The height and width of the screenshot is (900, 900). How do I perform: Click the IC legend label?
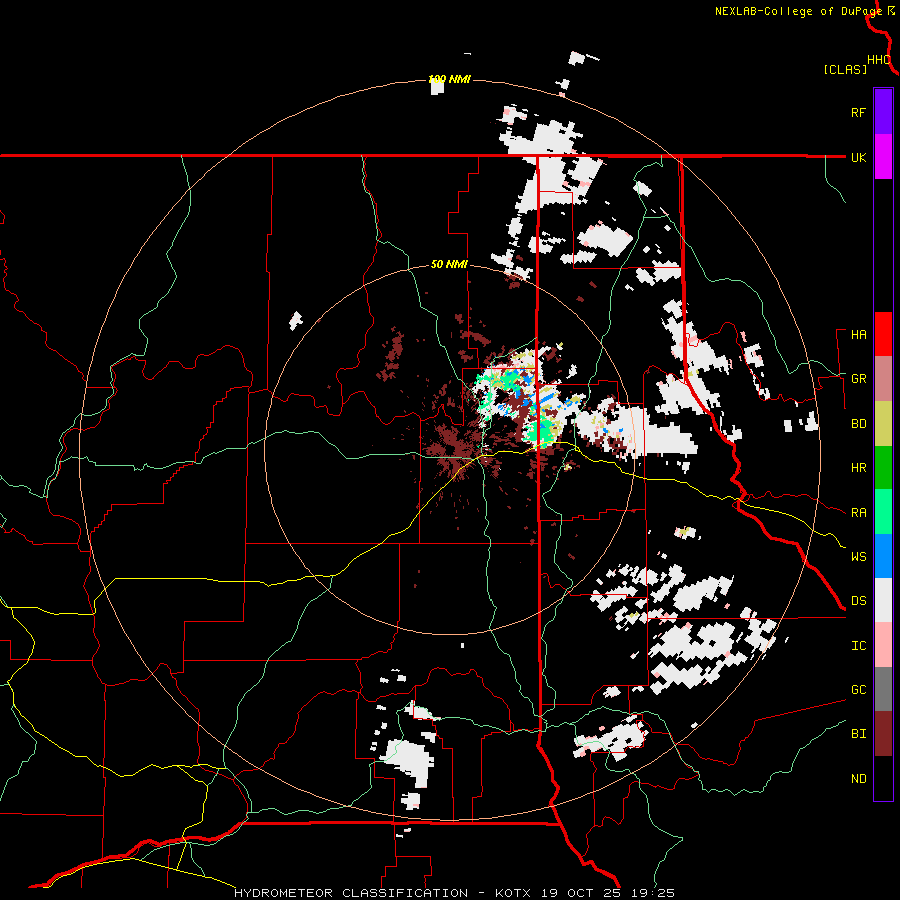coord(858,646)
